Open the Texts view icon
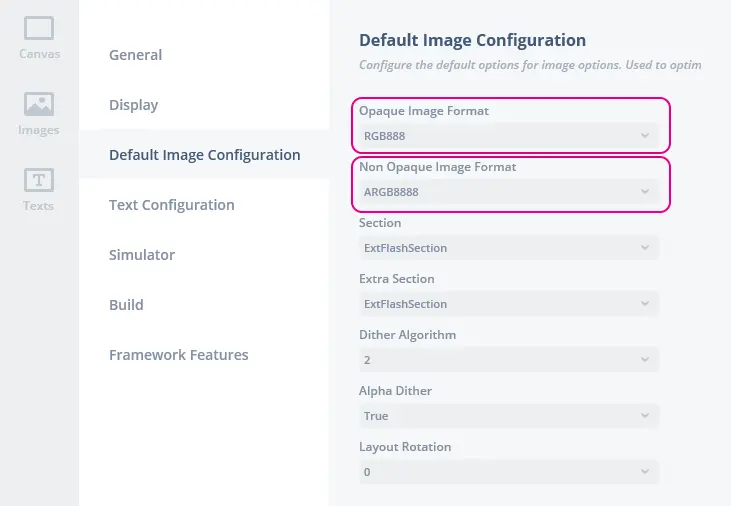Image resolution: width=731 pixels, height=506 pixels. click(39, 189)
